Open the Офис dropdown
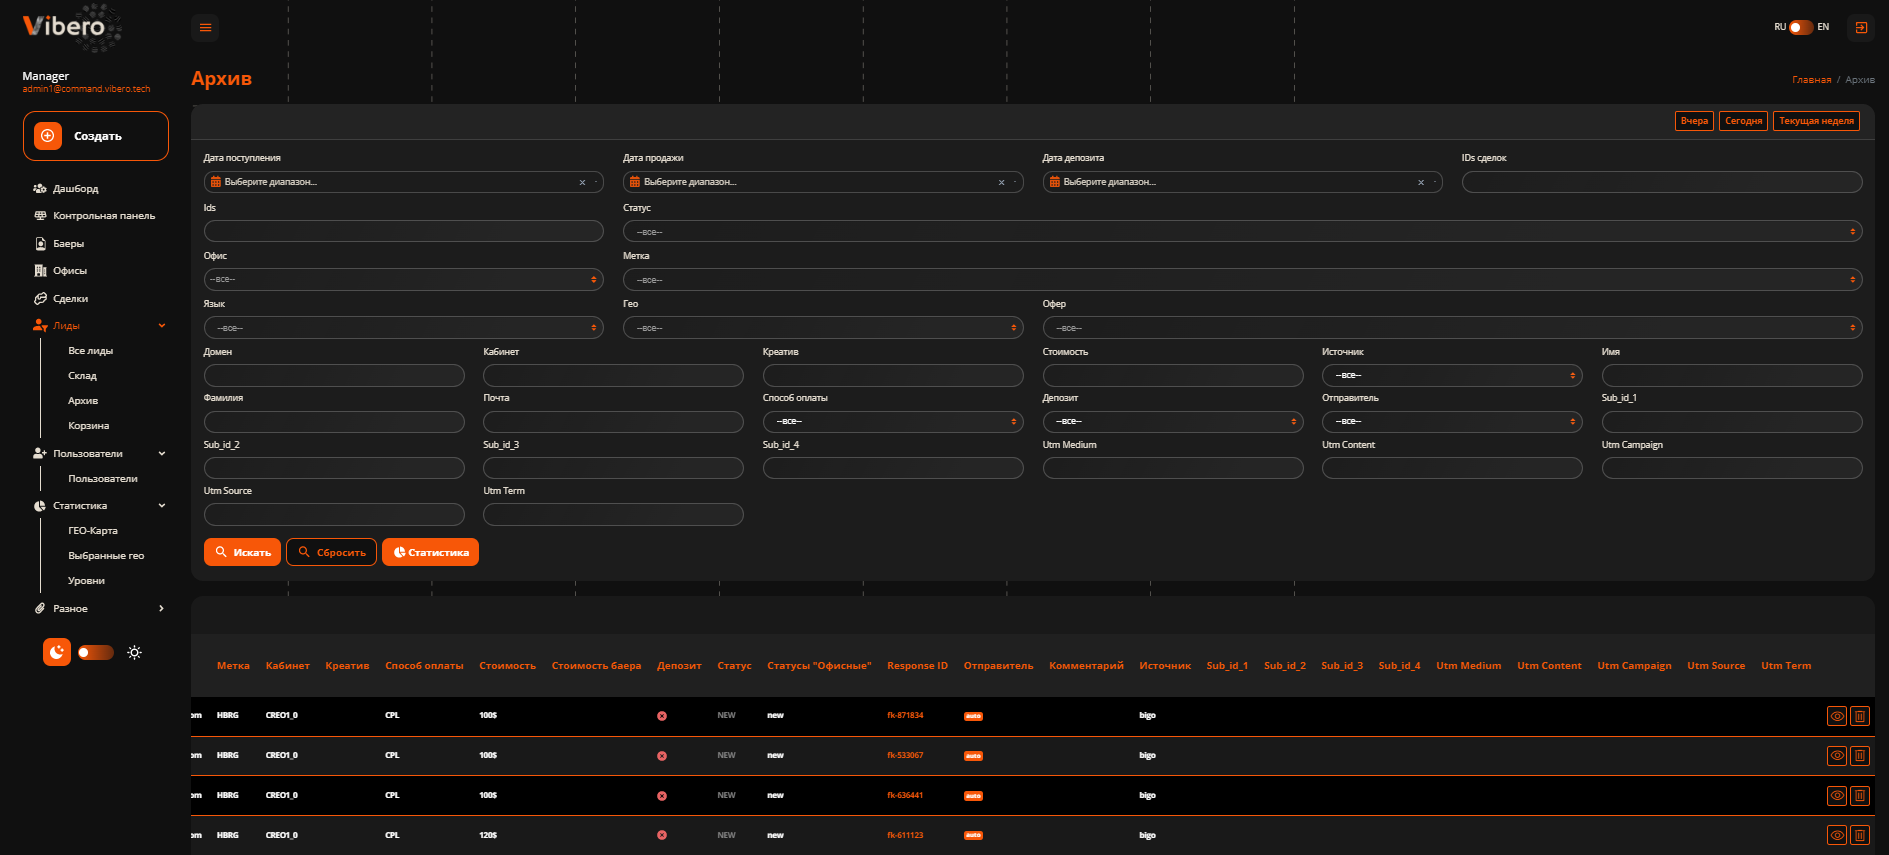Viewport: 1889px width, 855px height. (403, 280)
